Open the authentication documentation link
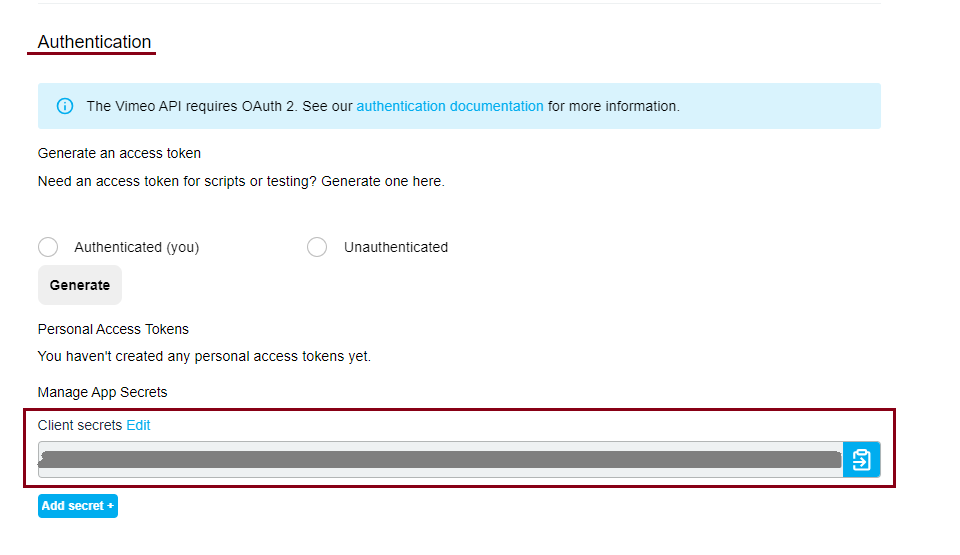Screen dimensions: 960x555 pos(450,106)
